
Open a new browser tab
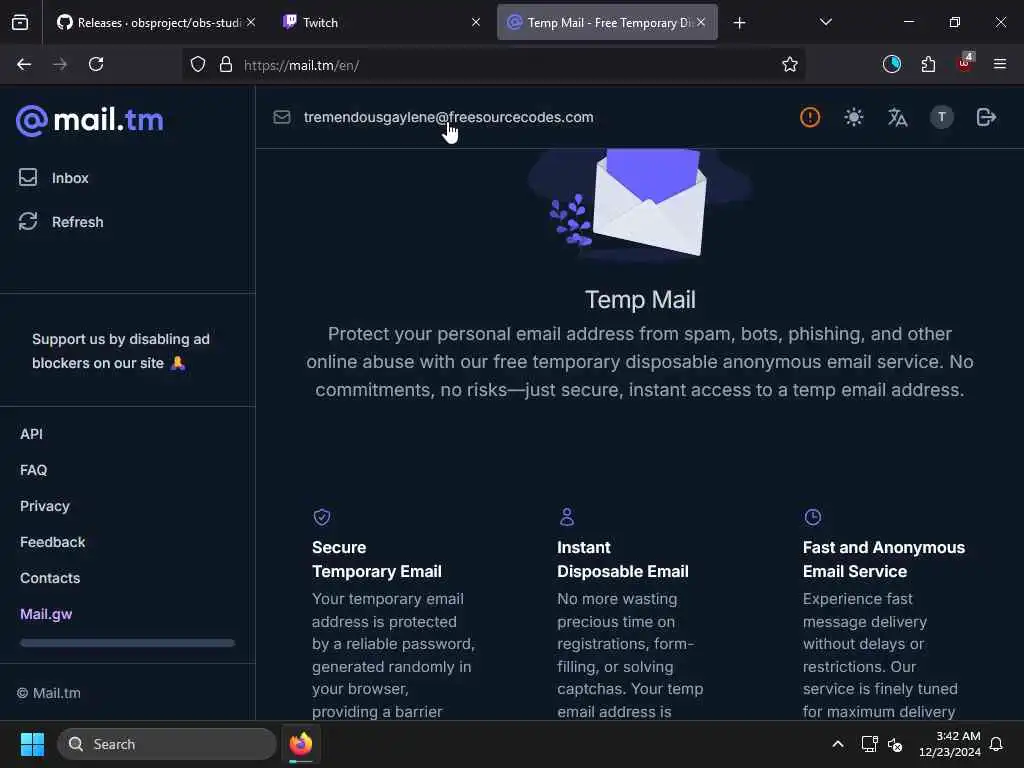pos(739,23)
